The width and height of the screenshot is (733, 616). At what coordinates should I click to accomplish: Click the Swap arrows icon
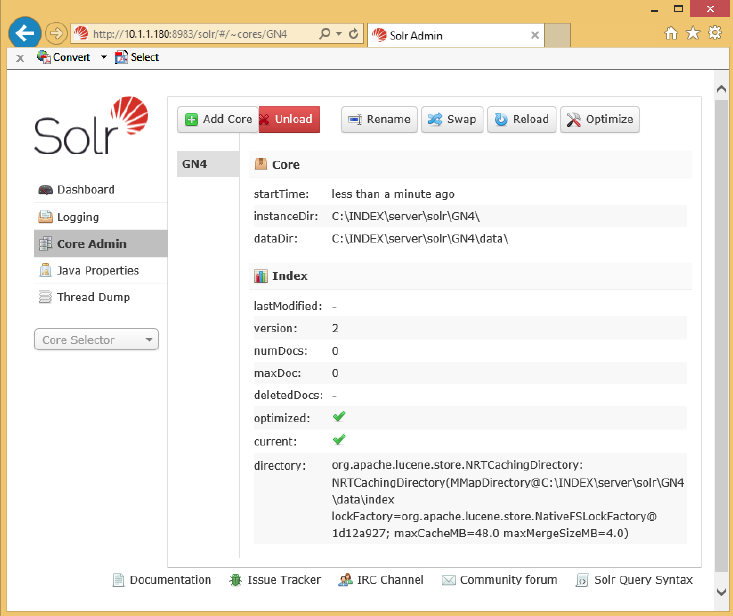[x=435, y=120]
